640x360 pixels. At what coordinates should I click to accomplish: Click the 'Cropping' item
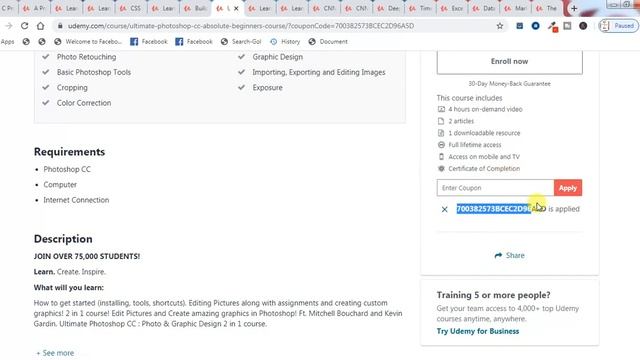72,88
